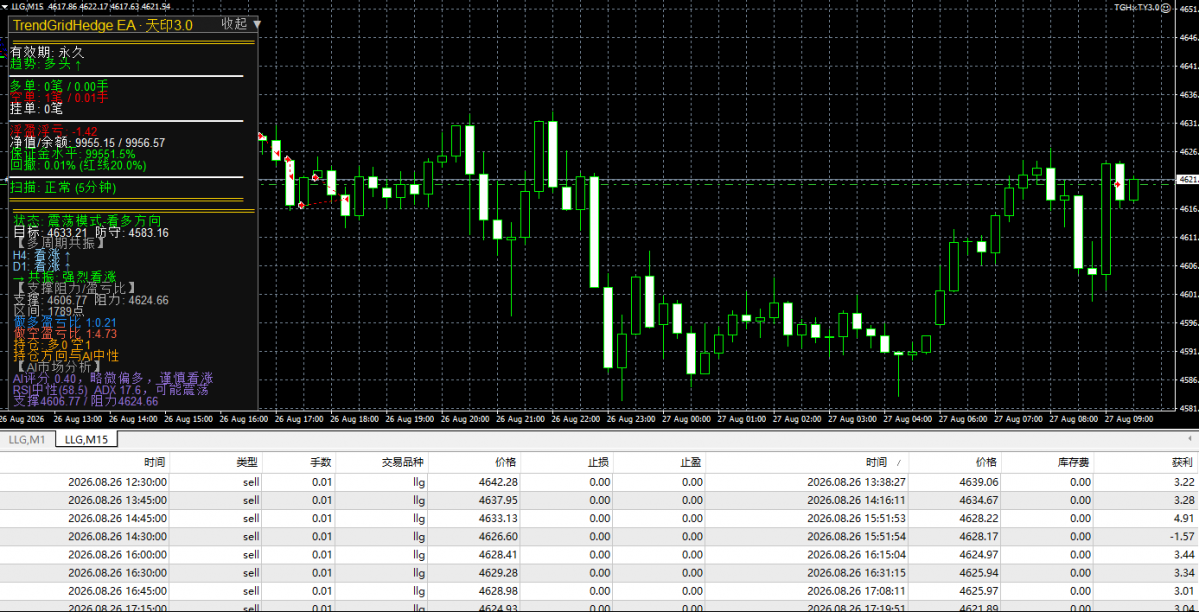Click open price 4629.28 cell

click(499, 573)
